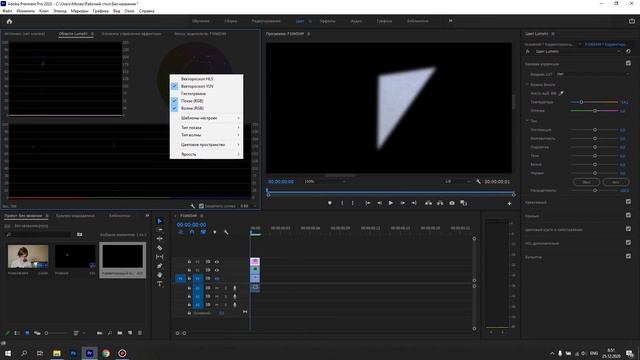Select the Selection arrow tool

(160, 221)
